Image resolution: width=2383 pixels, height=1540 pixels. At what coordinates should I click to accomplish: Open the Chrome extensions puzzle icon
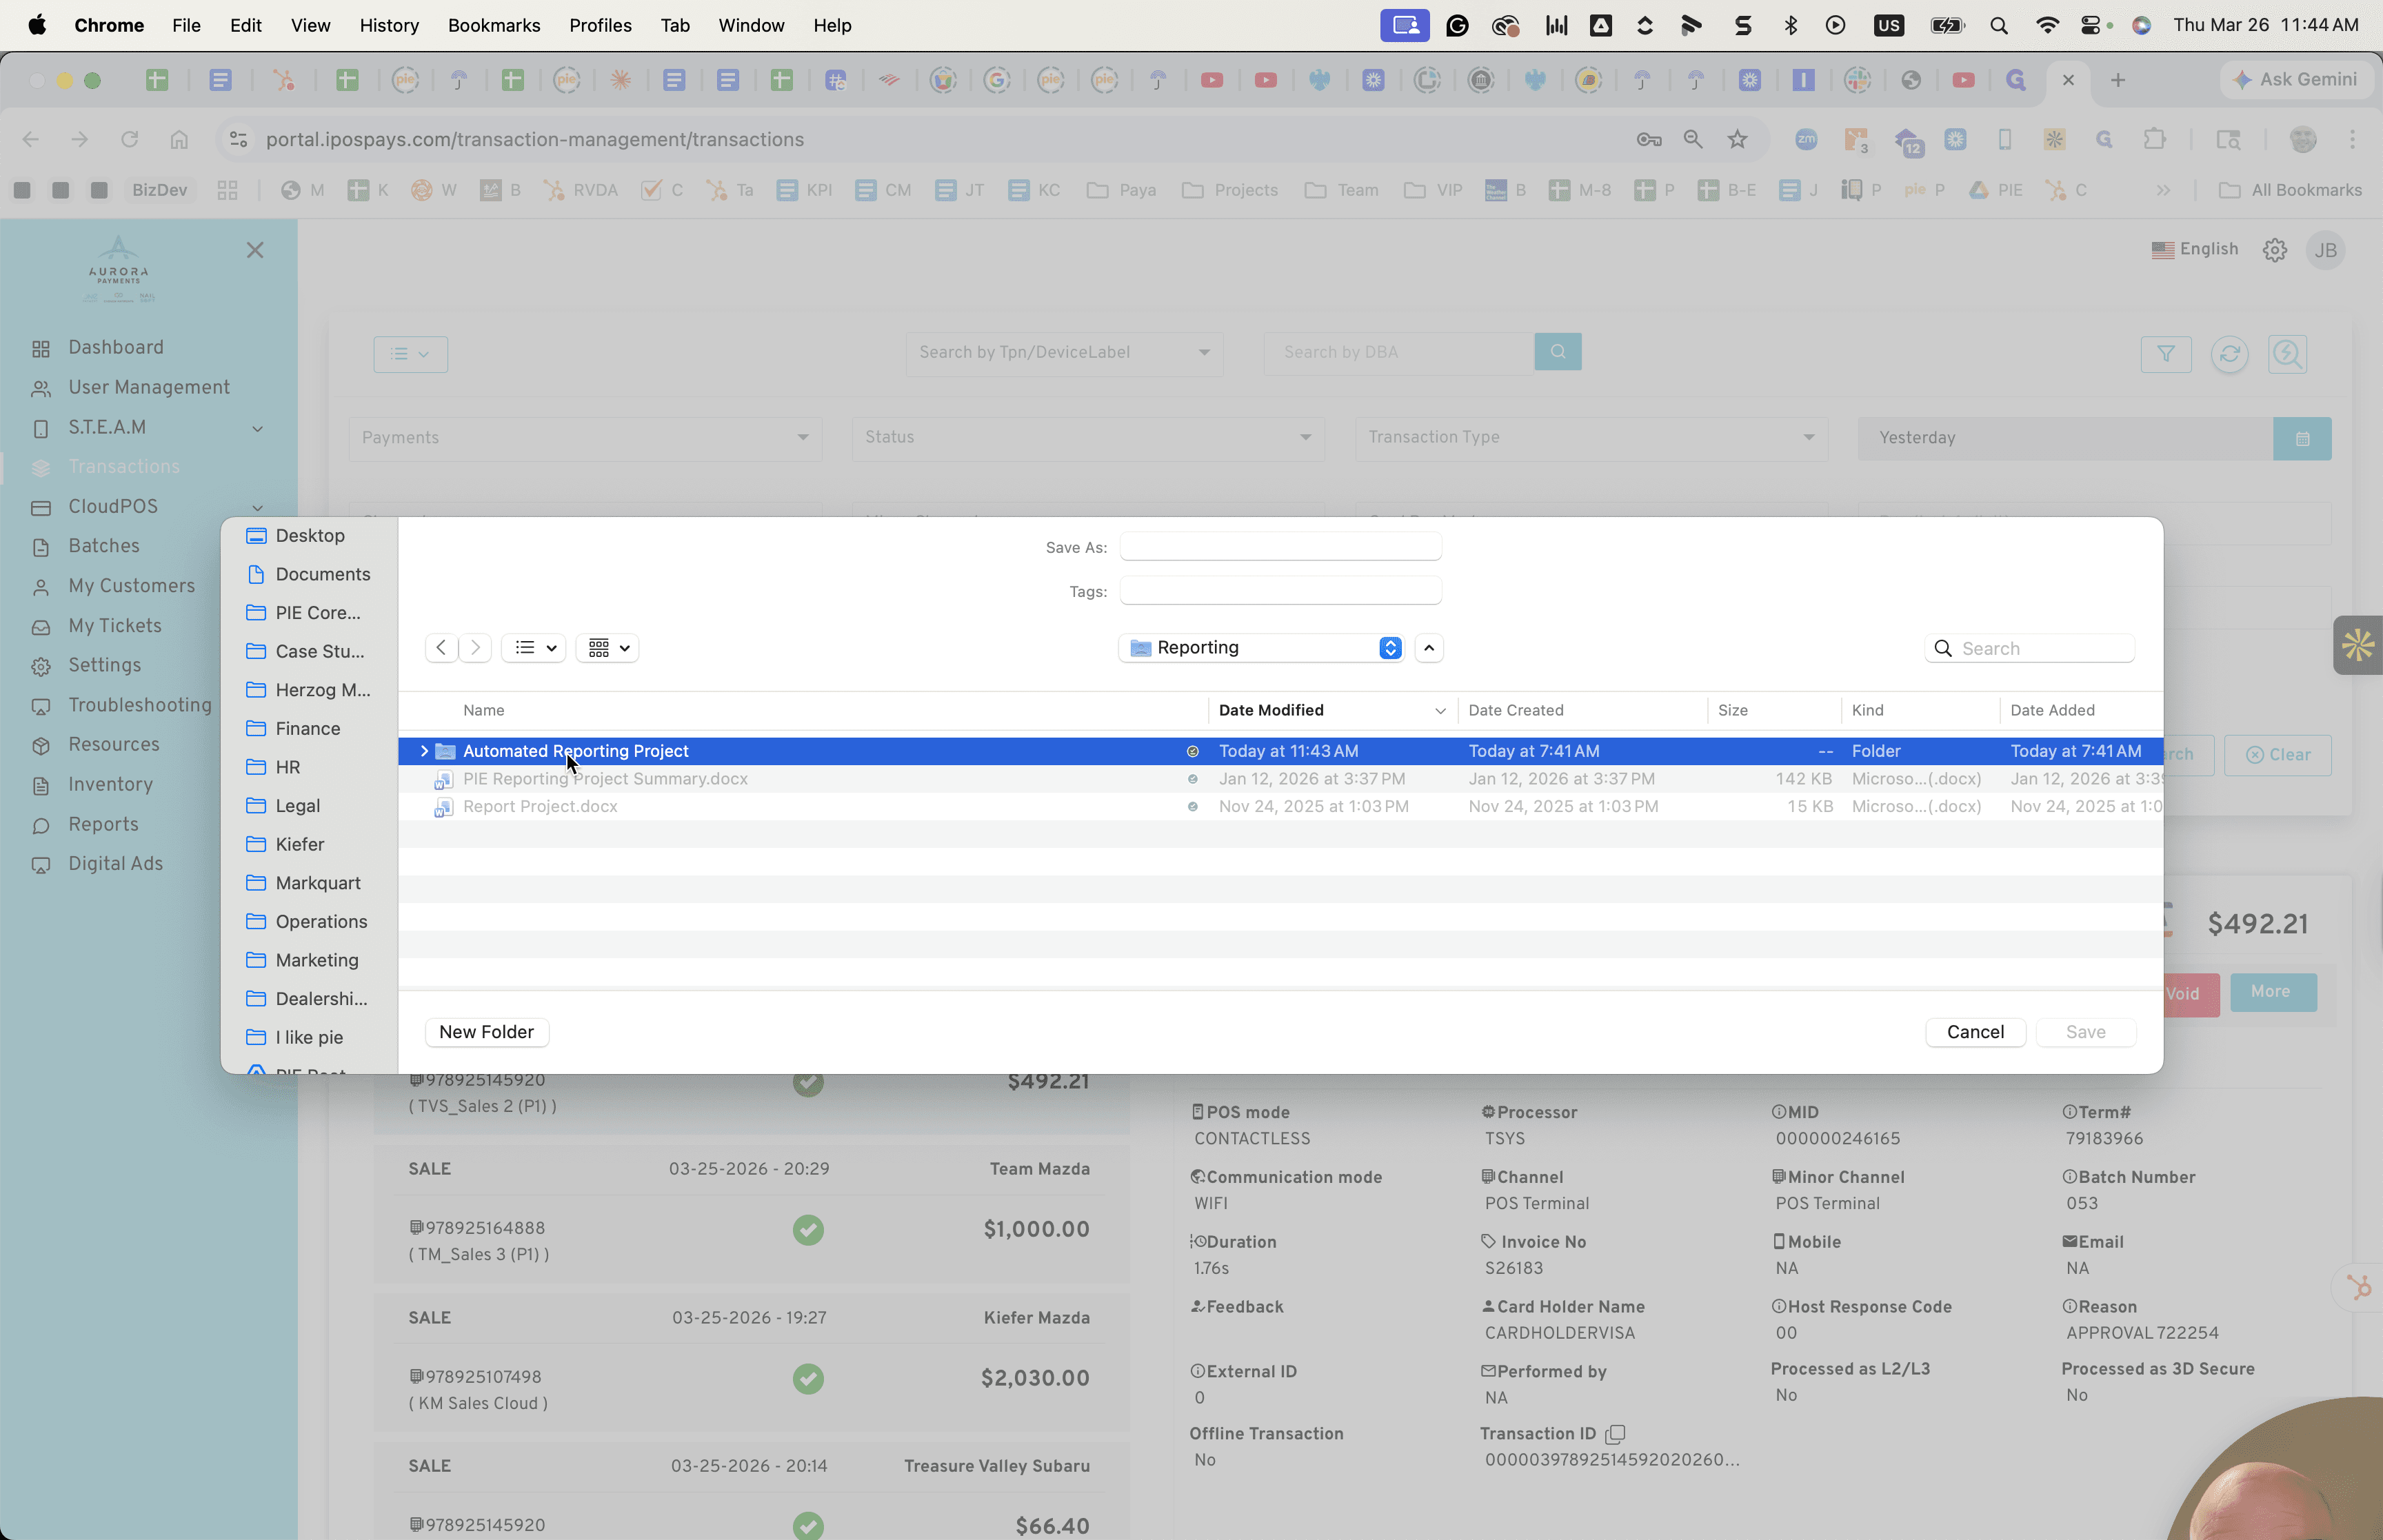click(x=2155, y=140)
